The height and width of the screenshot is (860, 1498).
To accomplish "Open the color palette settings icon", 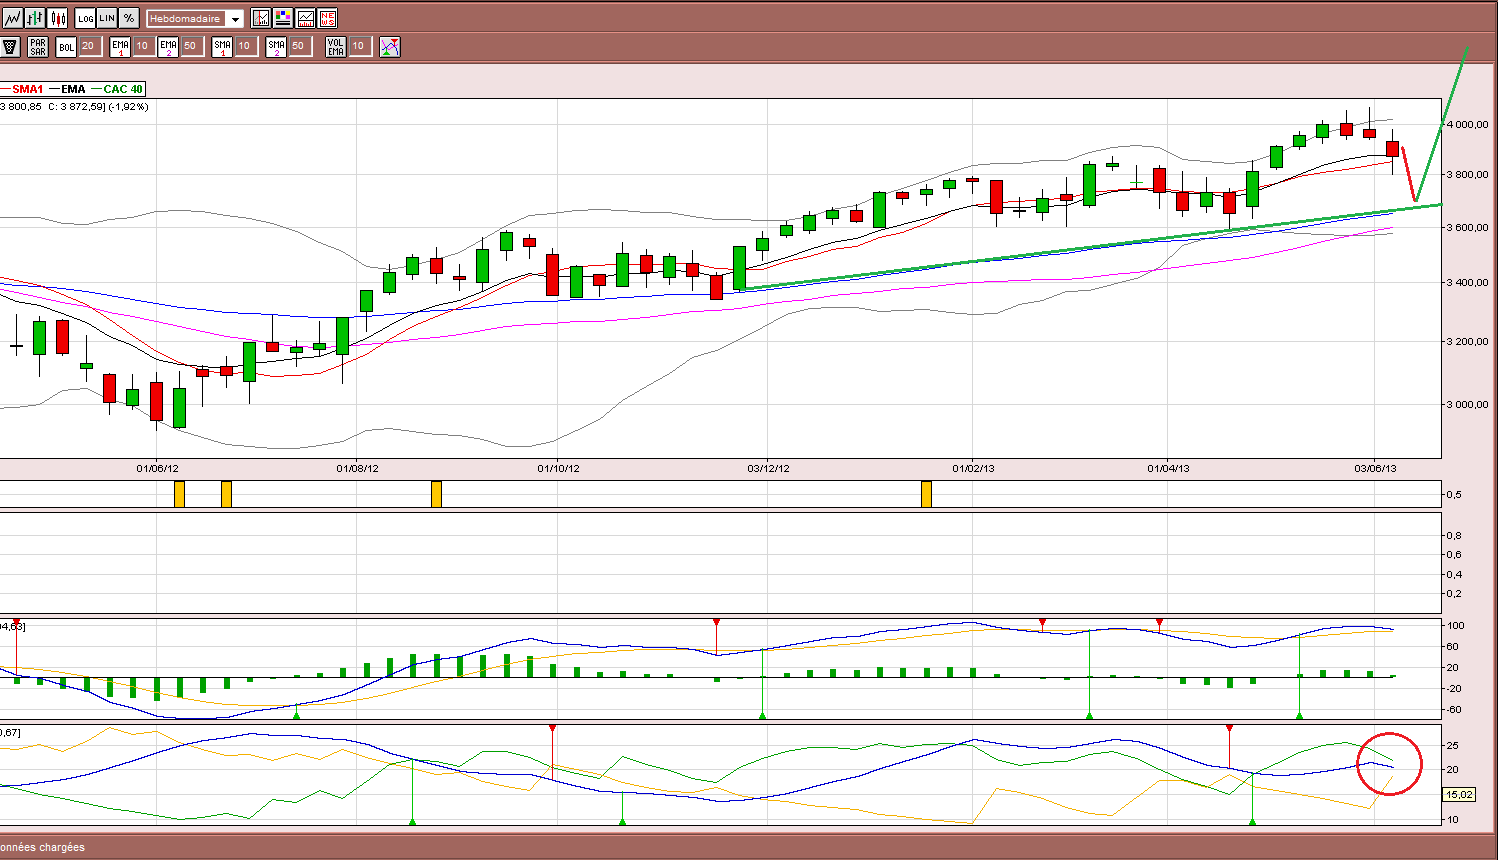I will pyautogui.click(x=283, y=18).
